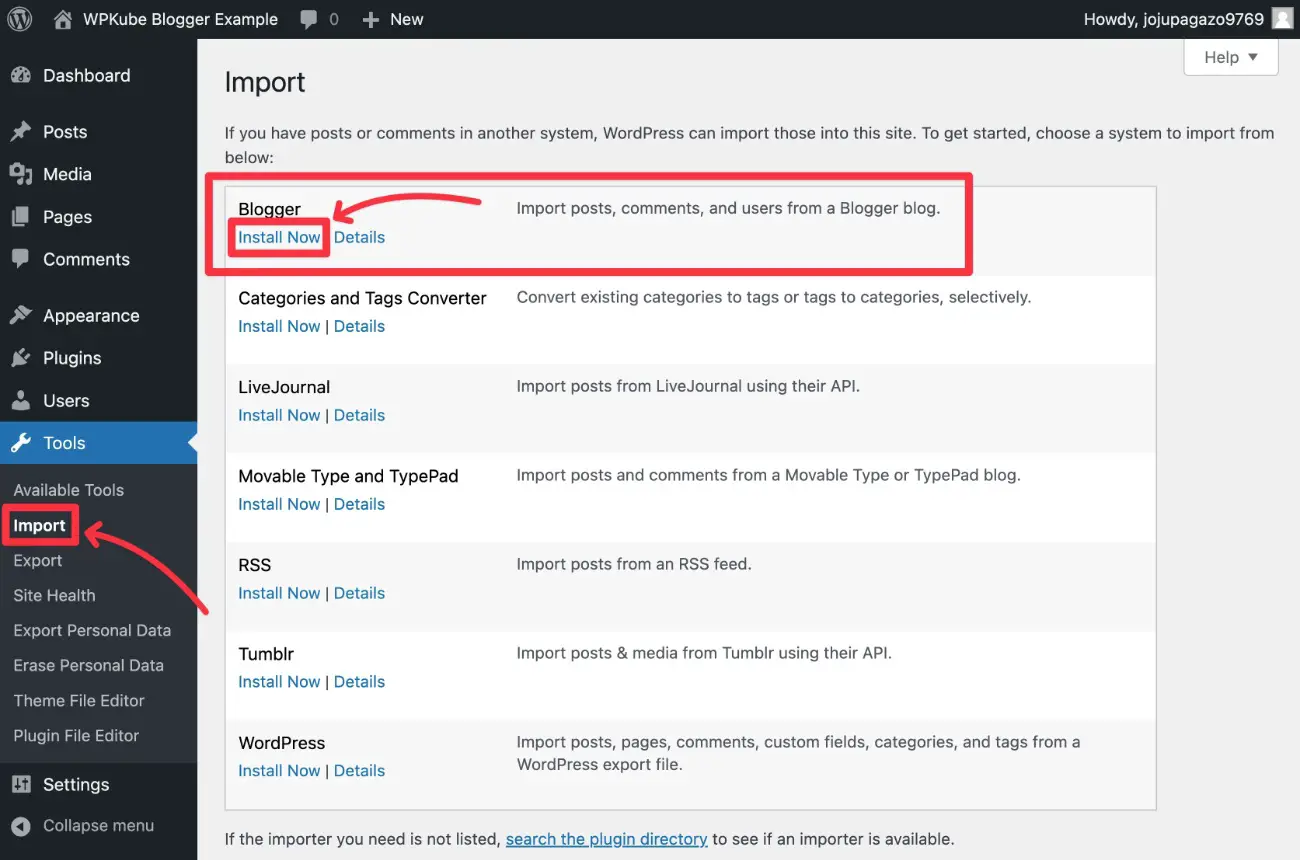Click the pushpin icon next to Posts

point(21,132)
